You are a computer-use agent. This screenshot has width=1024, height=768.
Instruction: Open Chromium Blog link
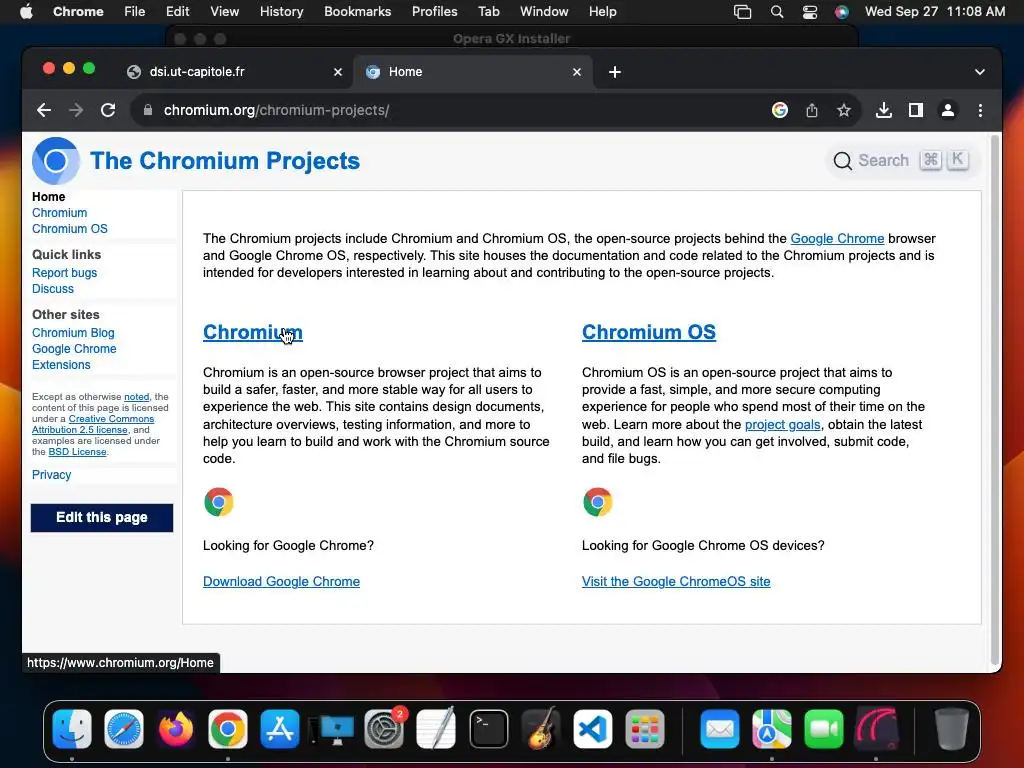point(73,333)
